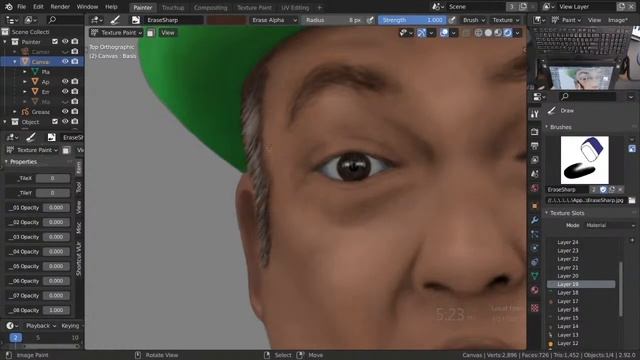The image size is (640, 360).
Task: Open the Image* menu in image editor
Action: (618, 20)
